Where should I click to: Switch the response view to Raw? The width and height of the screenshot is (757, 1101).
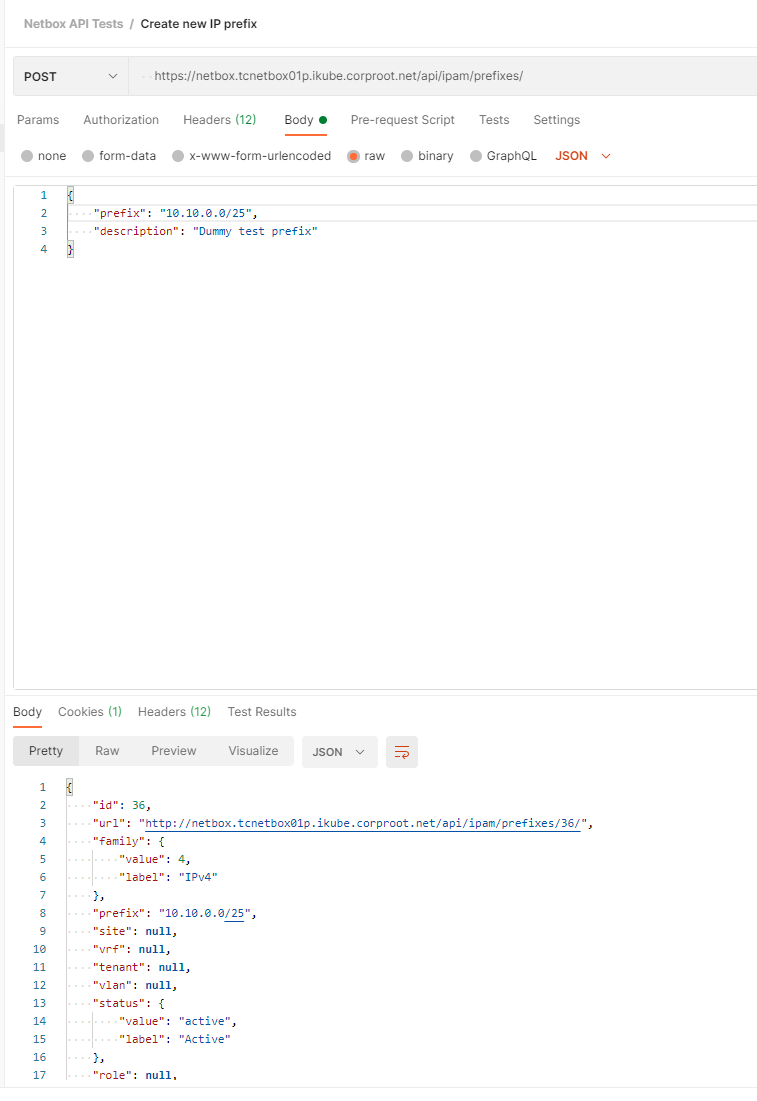tap(106, 751)
